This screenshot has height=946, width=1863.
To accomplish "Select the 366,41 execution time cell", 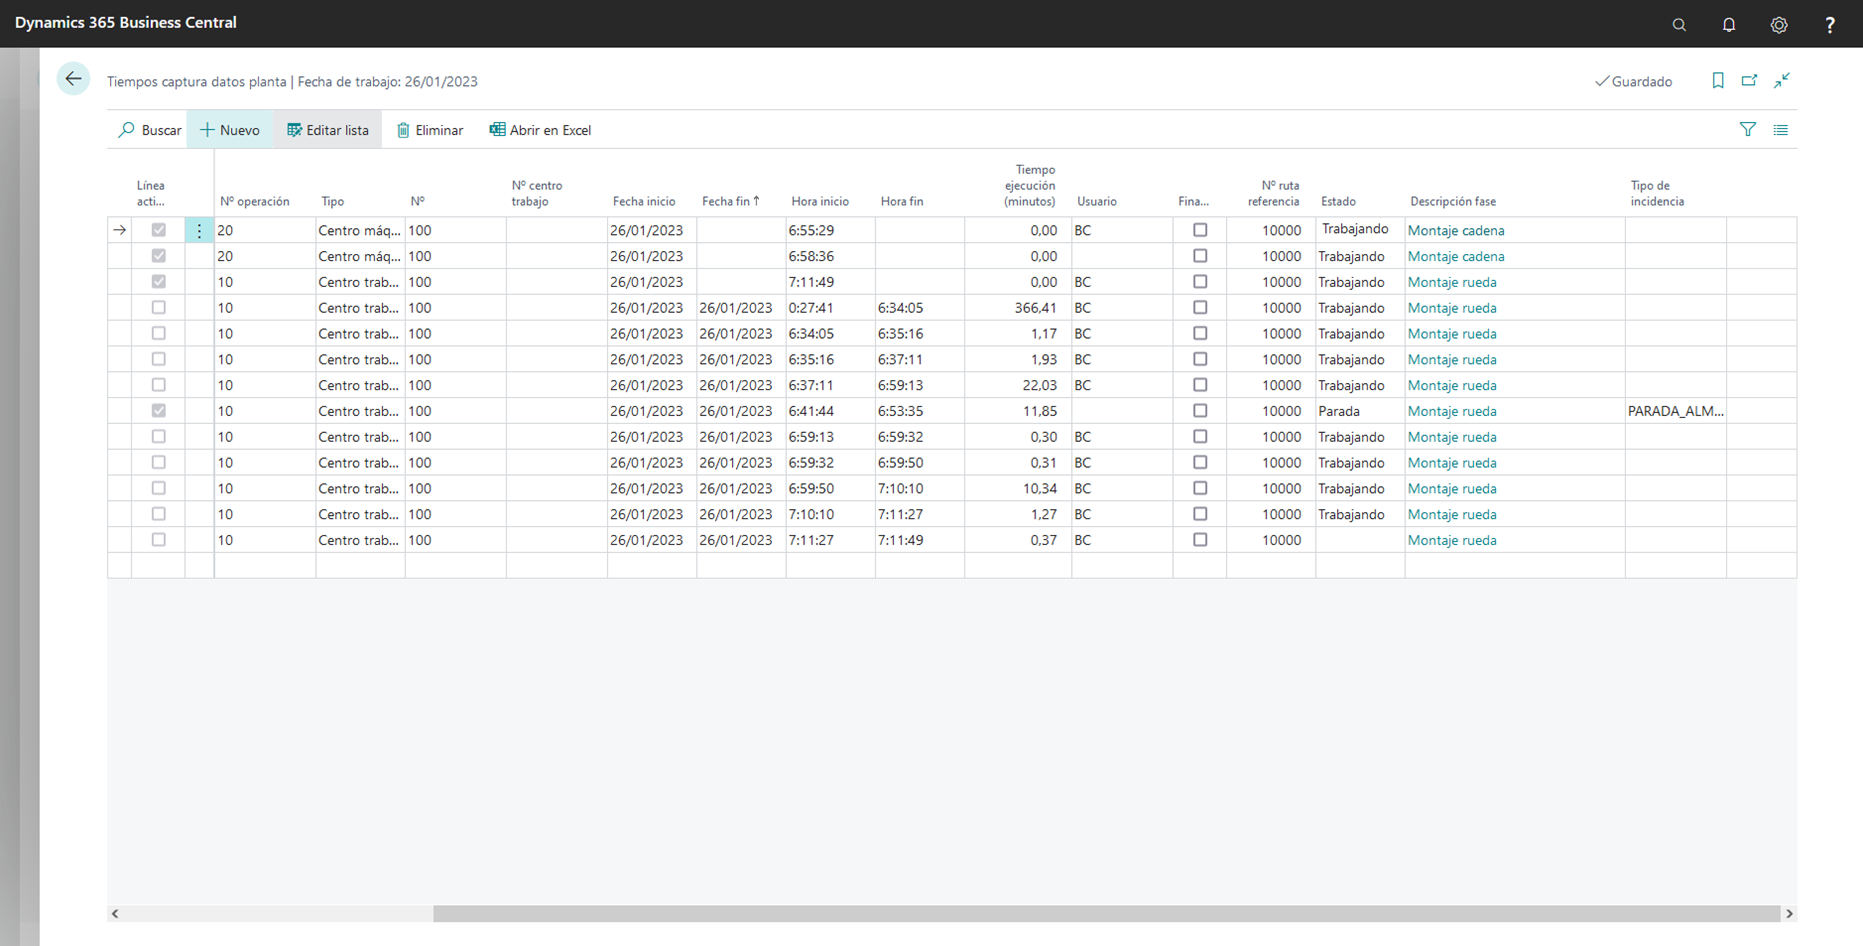I will tap(1018, 308).
